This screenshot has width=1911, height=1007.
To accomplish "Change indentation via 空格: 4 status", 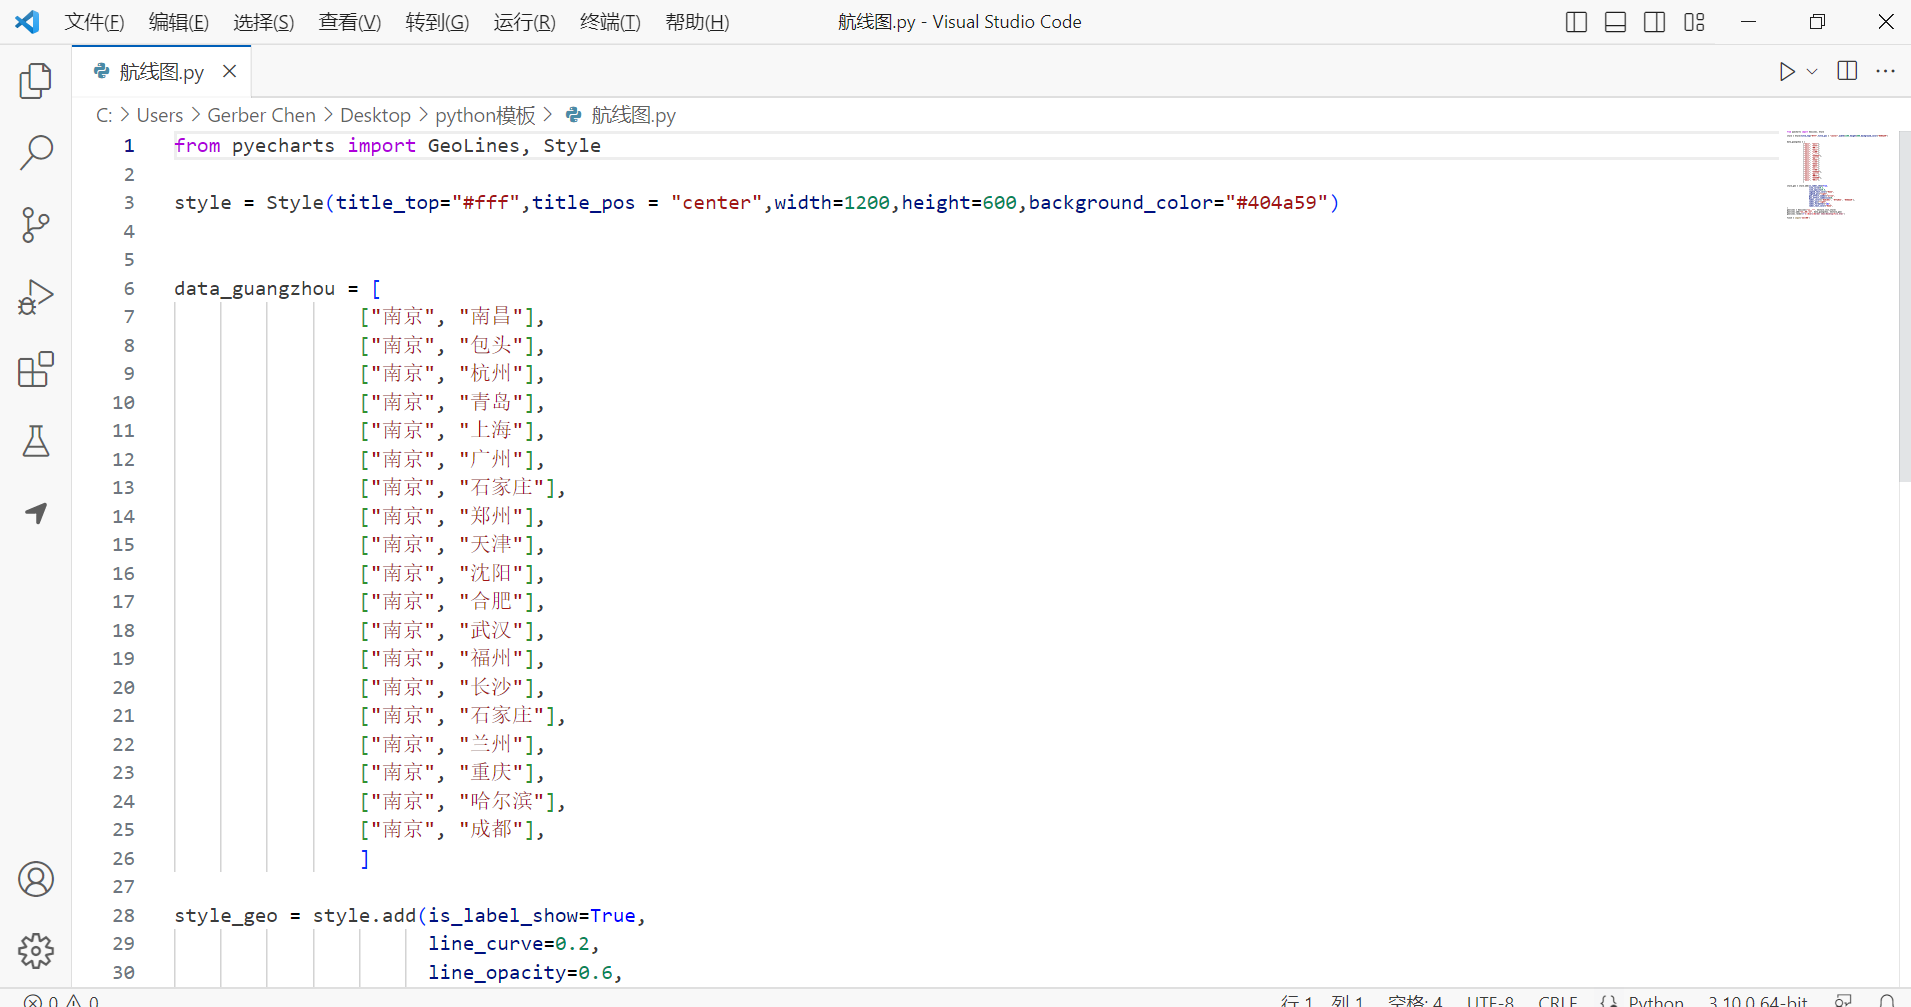I will point(1415,1000).
